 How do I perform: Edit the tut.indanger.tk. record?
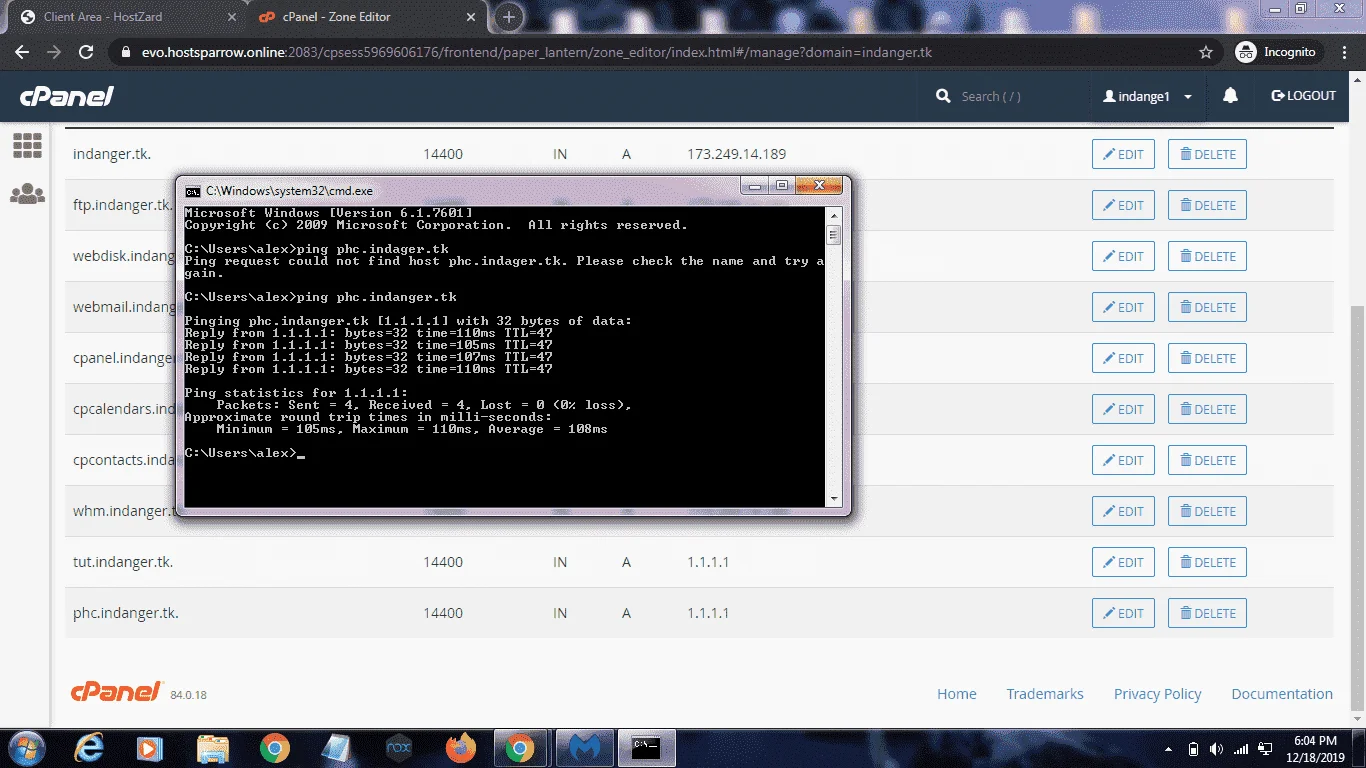1123,562
